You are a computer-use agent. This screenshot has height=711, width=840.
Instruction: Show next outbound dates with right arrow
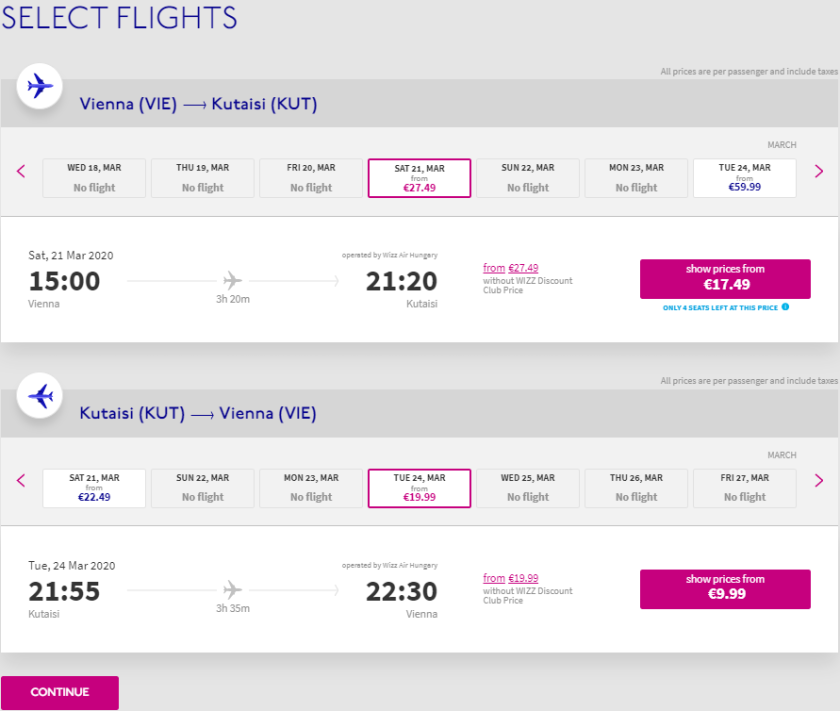[x=819, y=171]
